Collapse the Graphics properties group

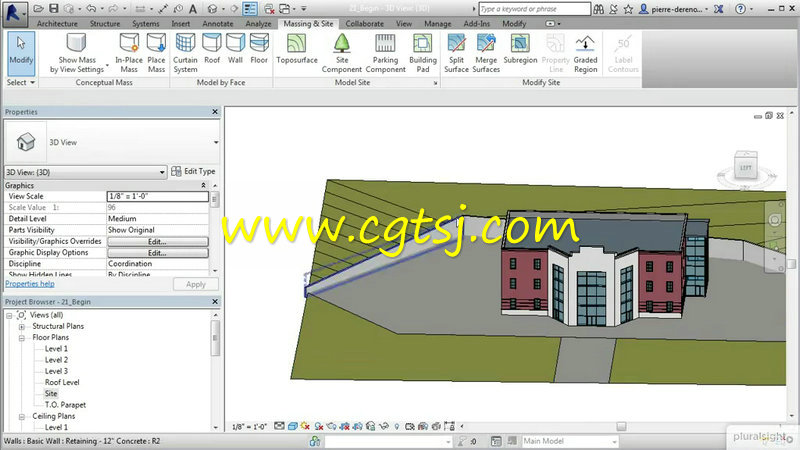204,186
